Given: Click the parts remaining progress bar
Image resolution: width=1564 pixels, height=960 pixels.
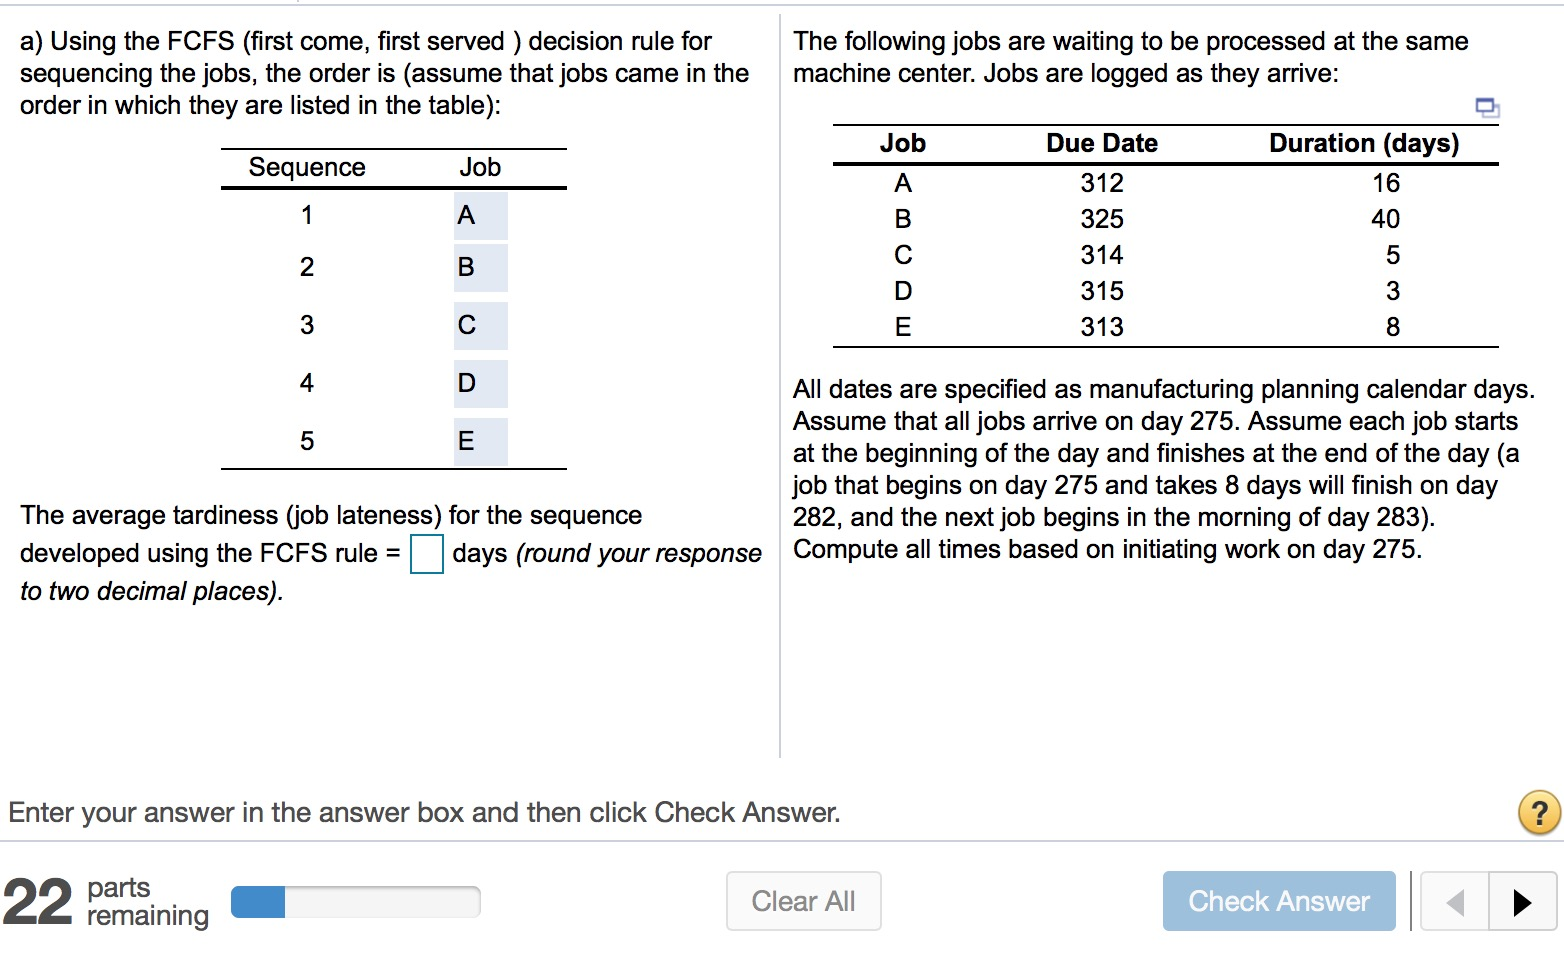Looking at the screenshot, I should [x=355, y=901].
